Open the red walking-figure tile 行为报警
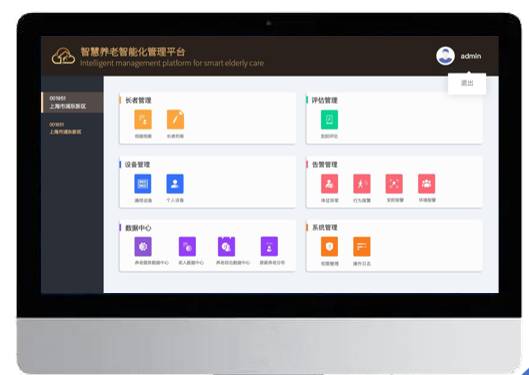529x375 pixels. pos(362,183)
